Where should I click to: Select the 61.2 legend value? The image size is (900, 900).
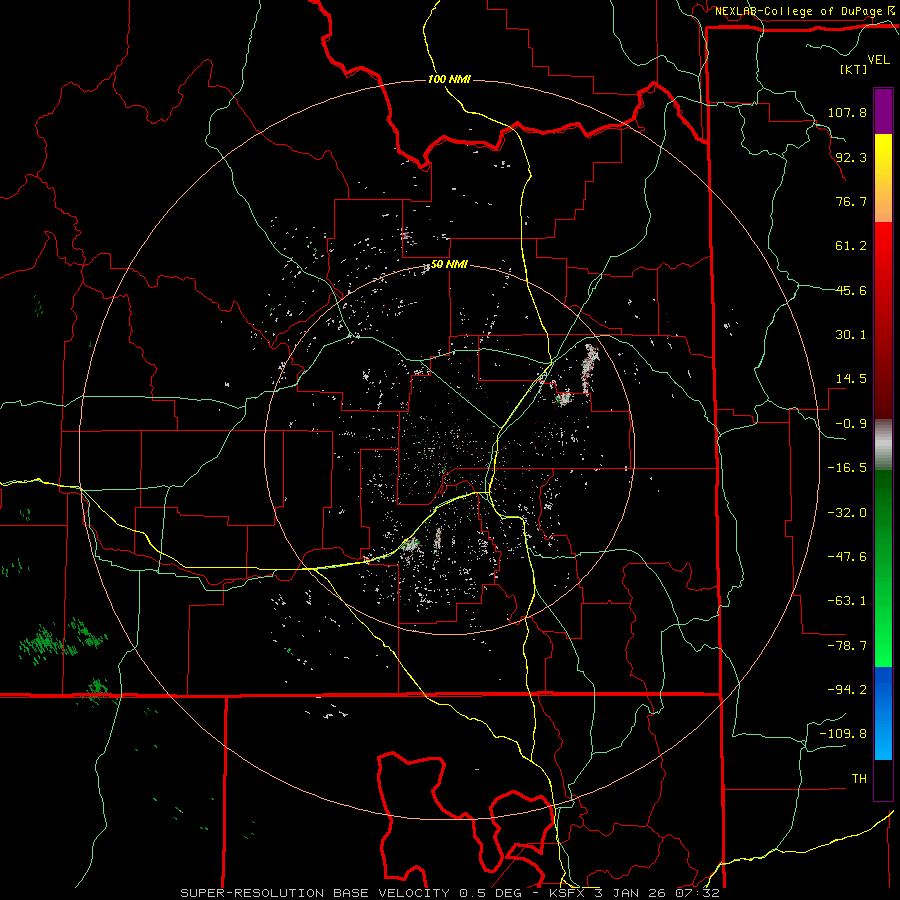pos(851,246)
